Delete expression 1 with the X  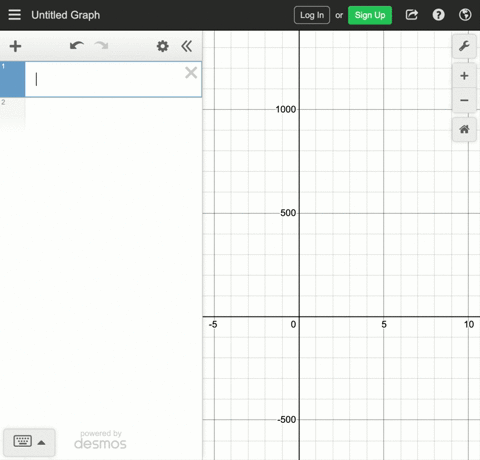pyautogui.click(x=191, y=73)
